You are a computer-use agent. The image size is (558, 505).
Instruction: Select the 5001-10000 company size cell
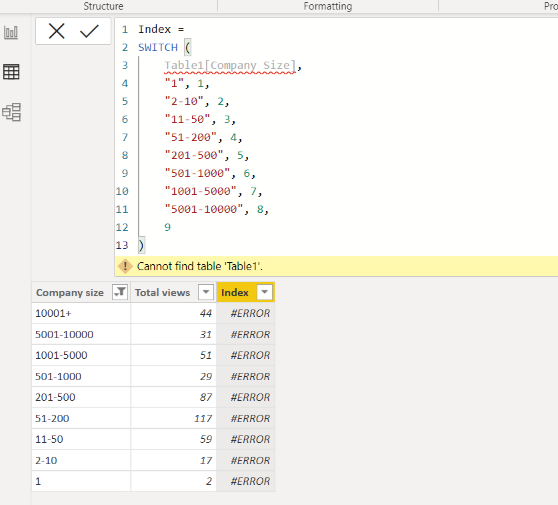tap(81, 334)
